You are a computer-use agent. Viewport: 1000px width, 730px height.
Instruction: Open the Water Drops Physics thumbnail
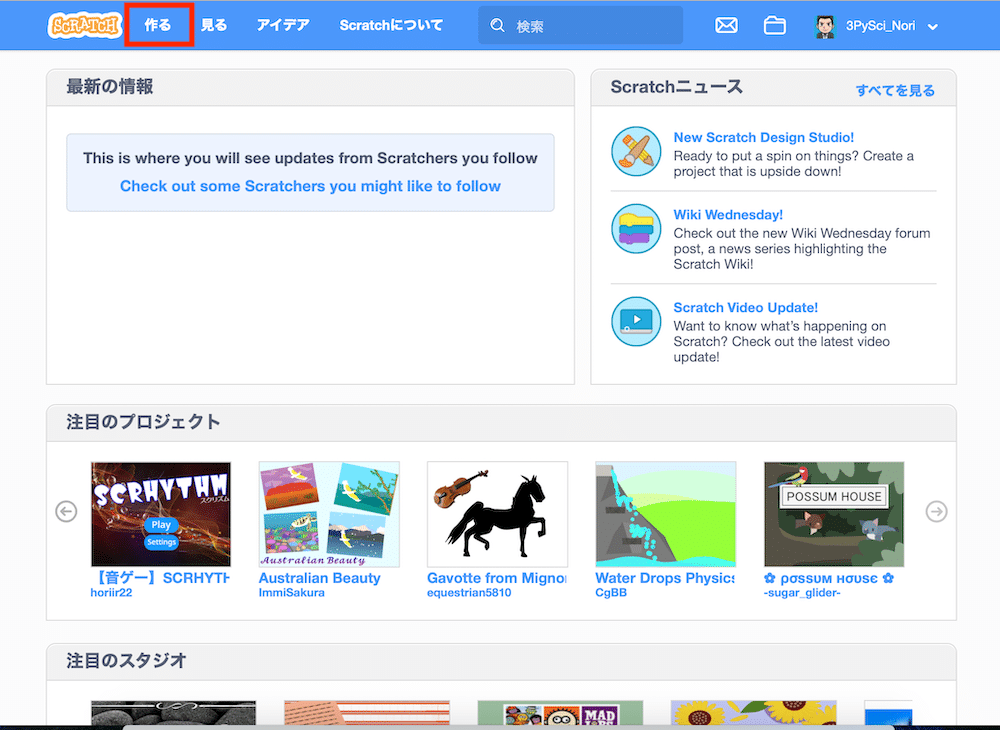click(666, 514)
